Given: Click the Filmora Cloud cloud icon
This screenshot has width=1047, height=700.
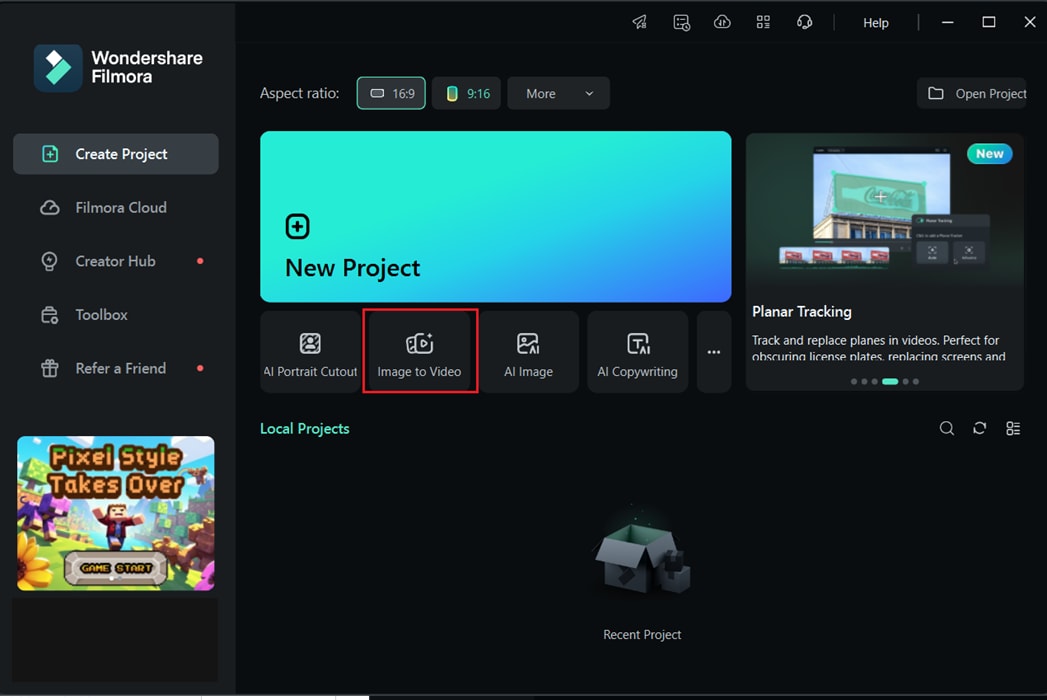Looking at the screenshot, I should [x=49, y=208].
